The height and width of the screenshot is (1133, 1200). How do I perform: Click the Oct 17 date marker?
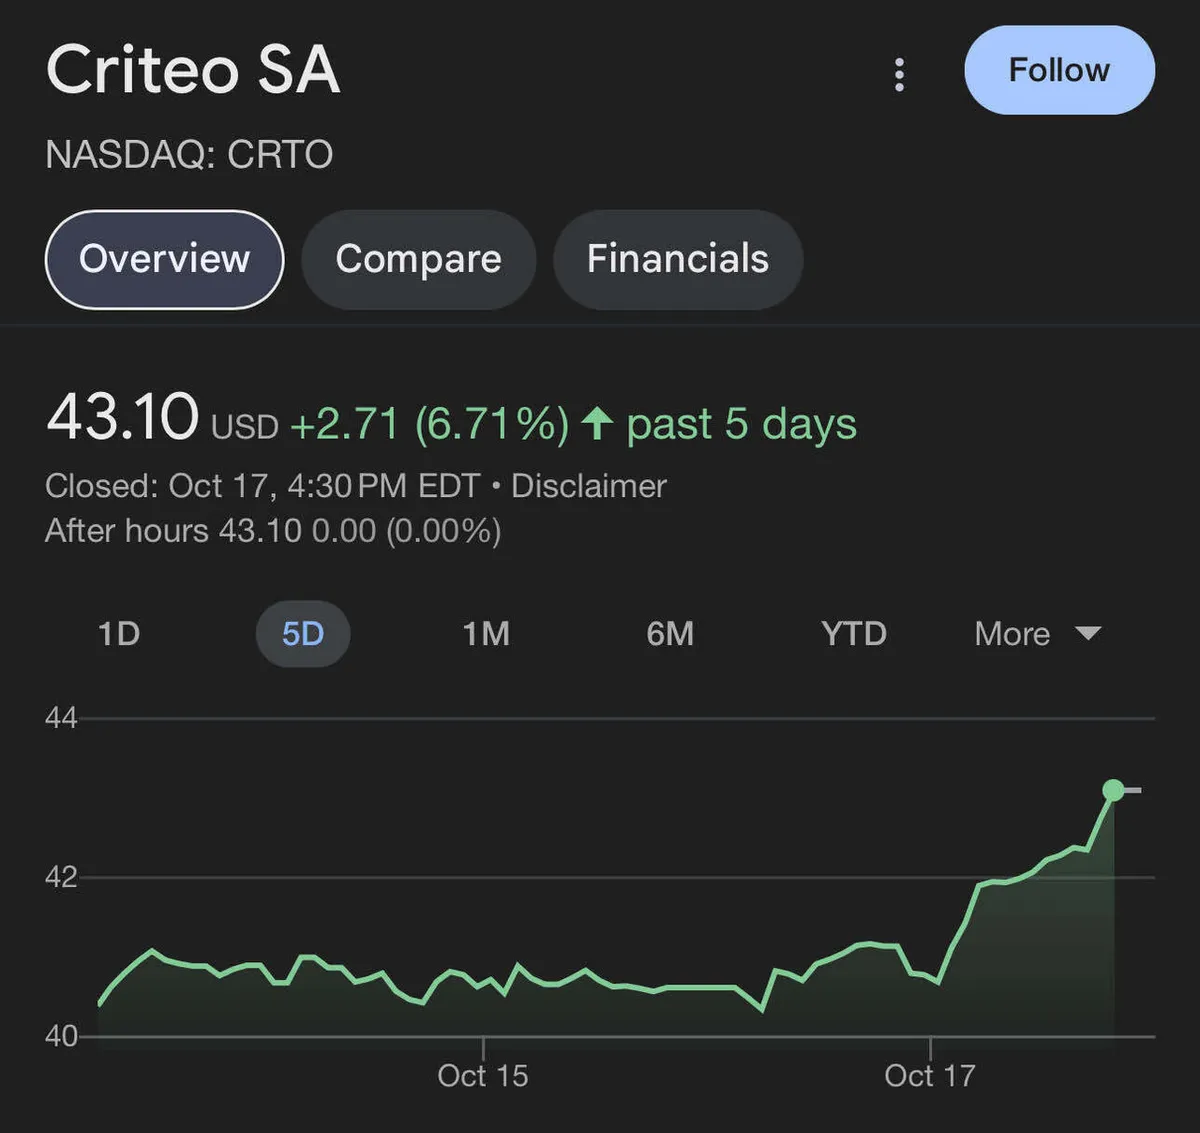(930, 1075)
